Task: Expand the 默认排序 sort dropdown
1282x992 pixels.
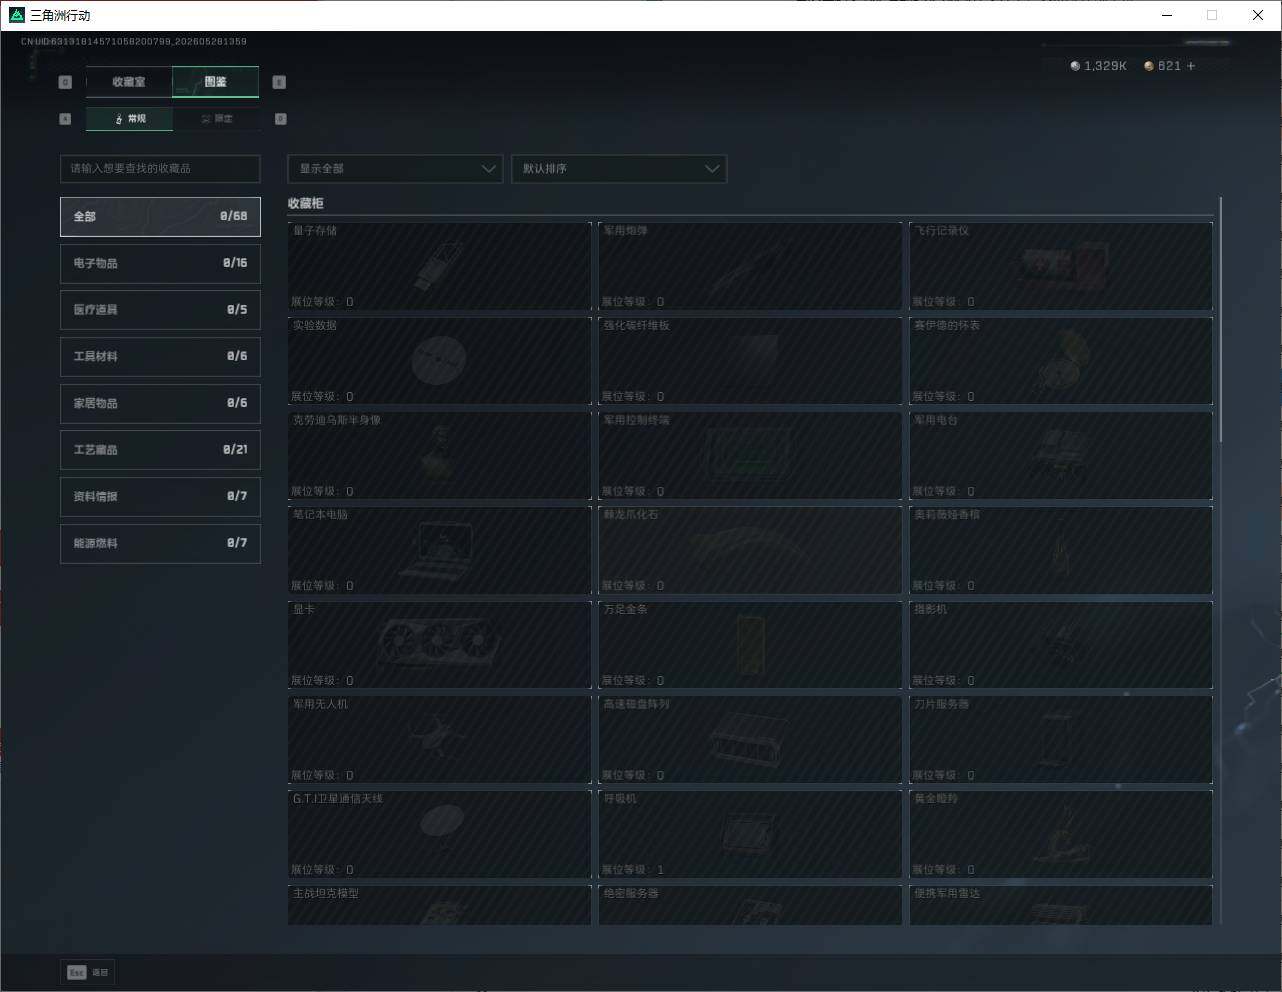Action: click(x=619, y=169)
